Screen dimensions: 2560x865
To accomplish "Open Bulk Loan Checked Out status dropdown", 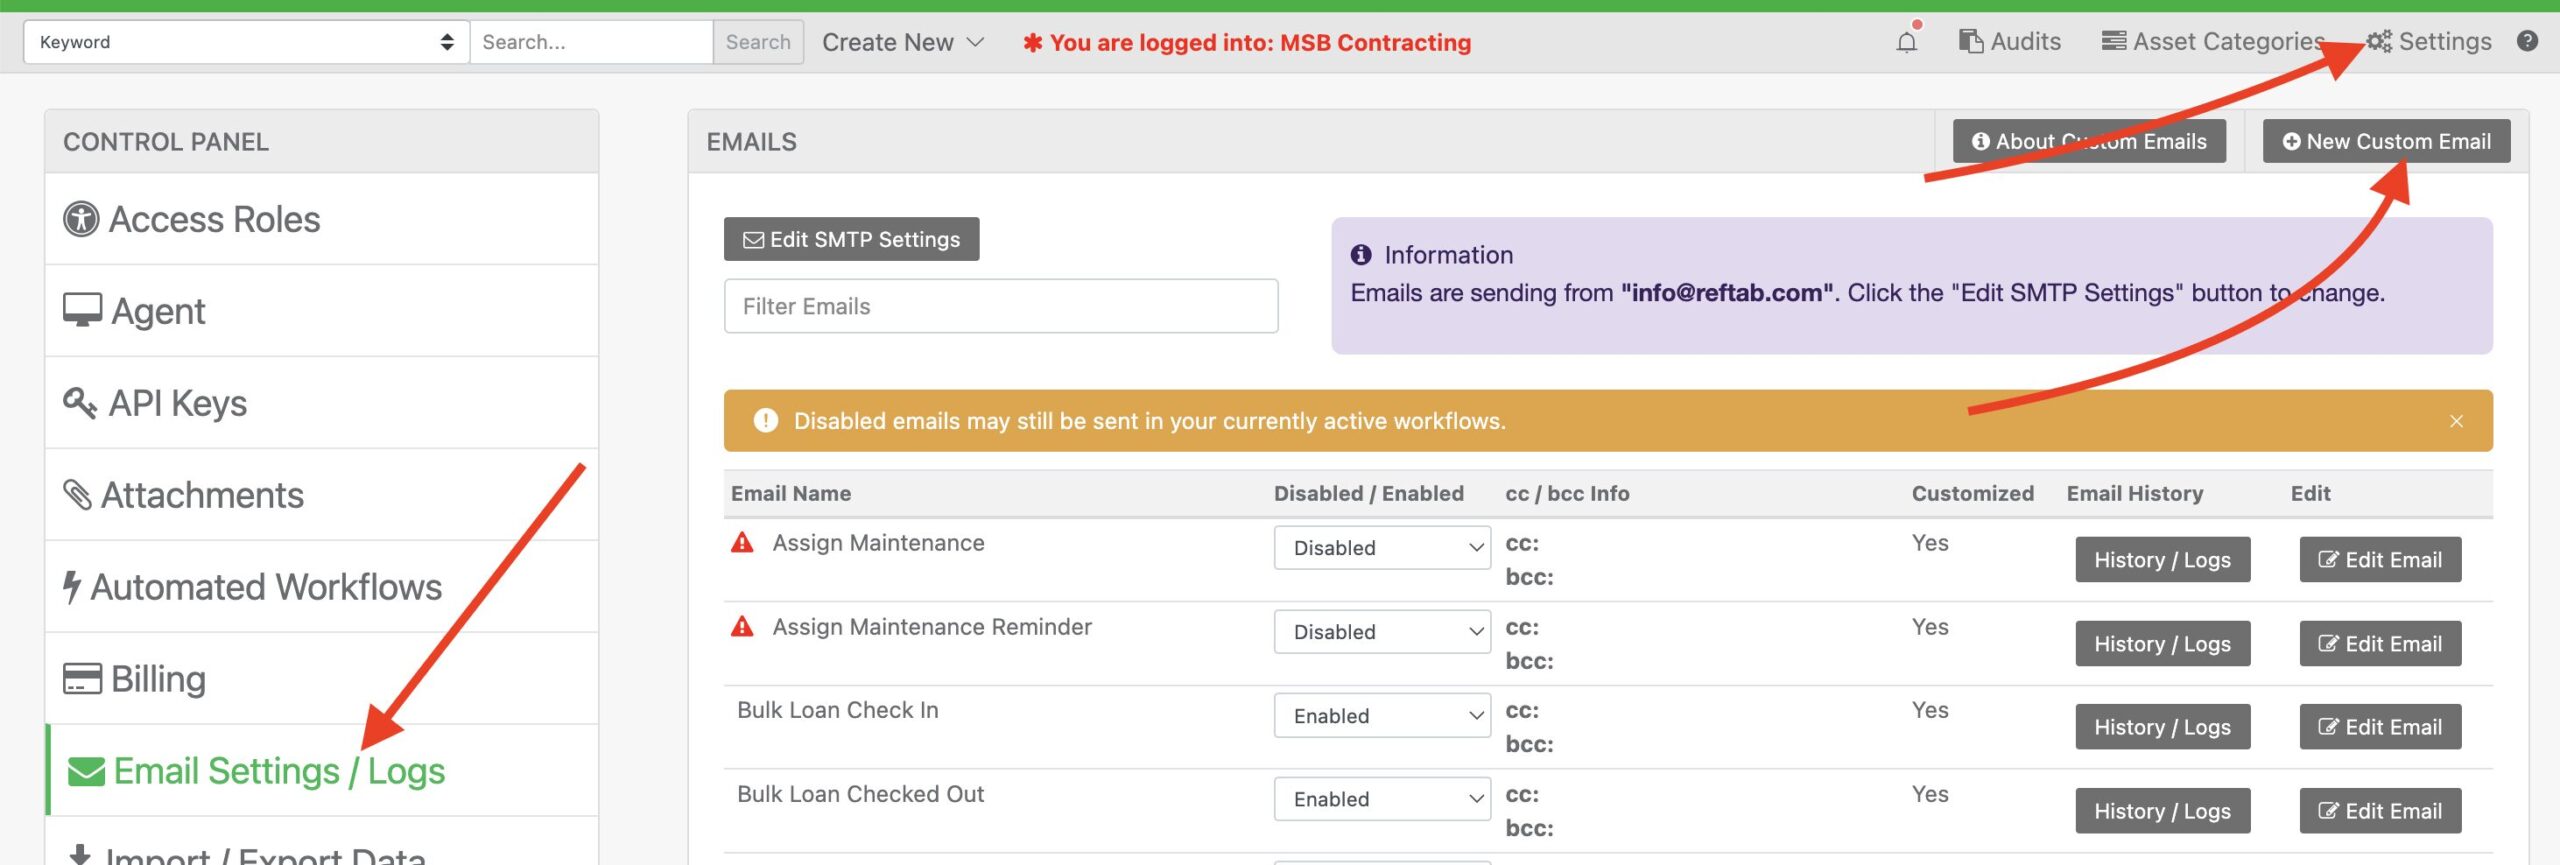I will pos(1382,799).
